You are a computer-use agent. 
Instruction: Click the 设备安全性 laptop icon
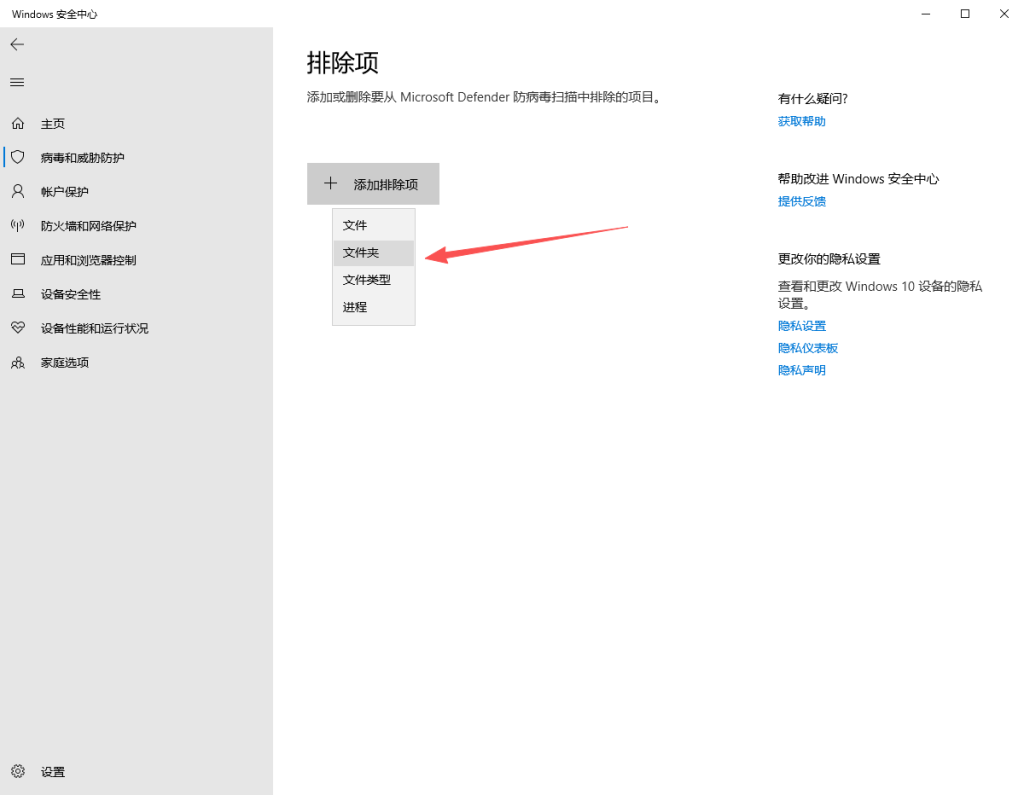[17, 294]
